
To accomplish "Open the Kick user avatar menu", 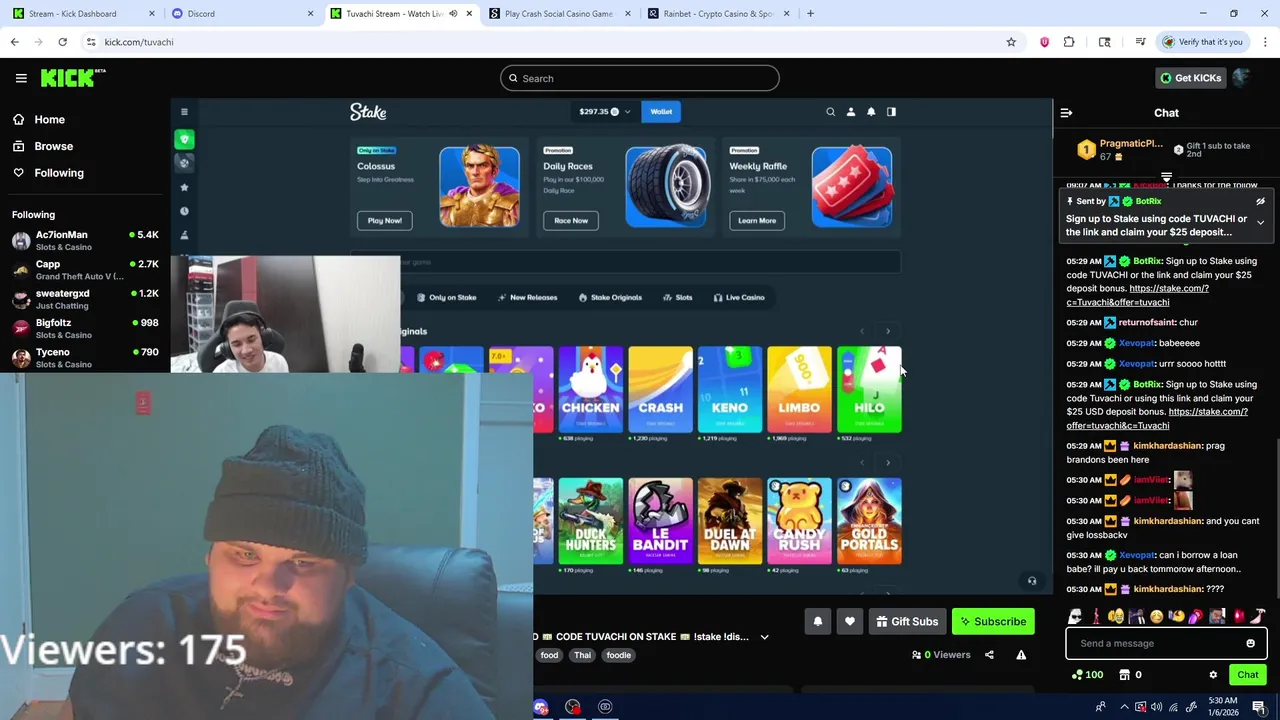I will 1241,78.
